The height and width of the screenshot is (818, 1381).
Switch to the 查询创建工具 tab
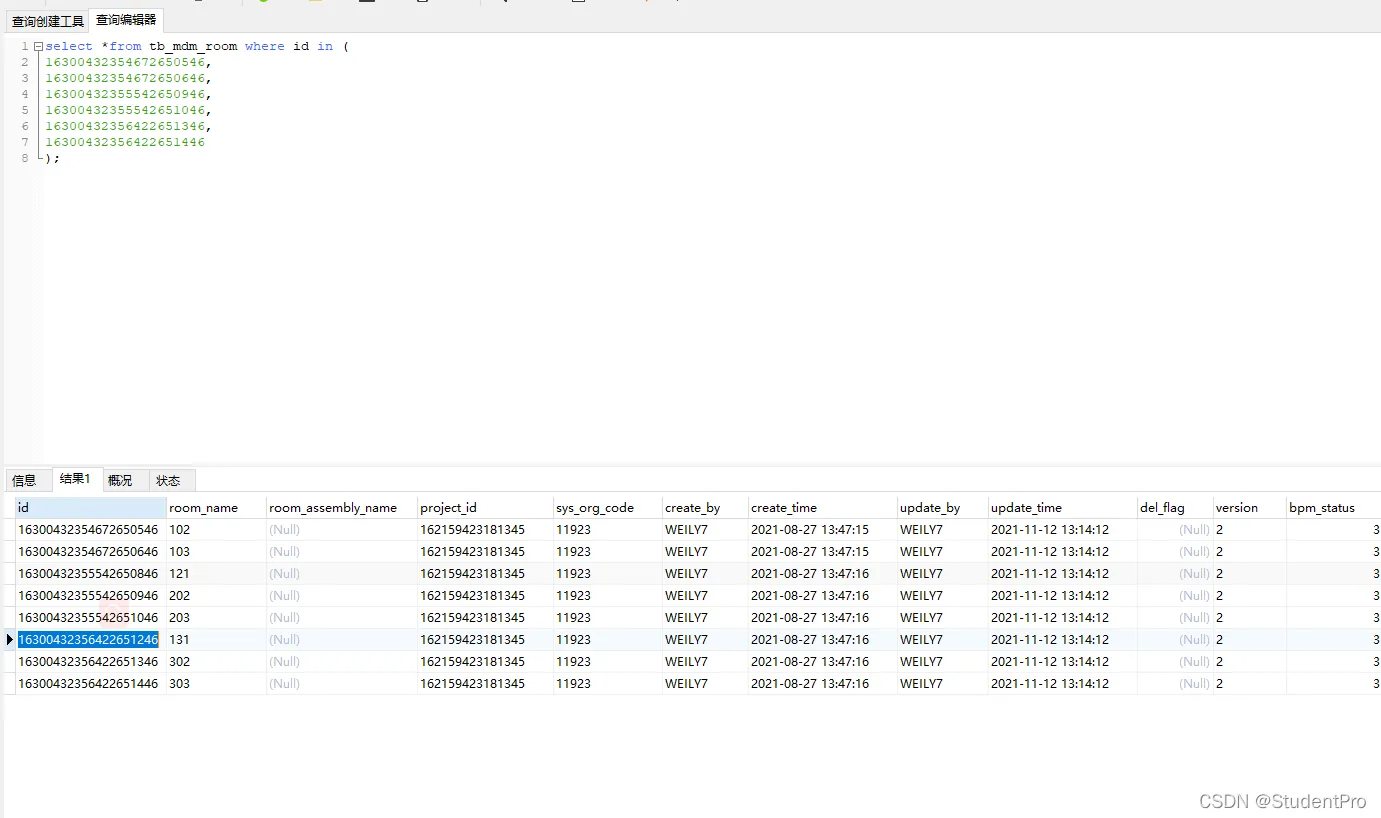(x=47, y=21)
